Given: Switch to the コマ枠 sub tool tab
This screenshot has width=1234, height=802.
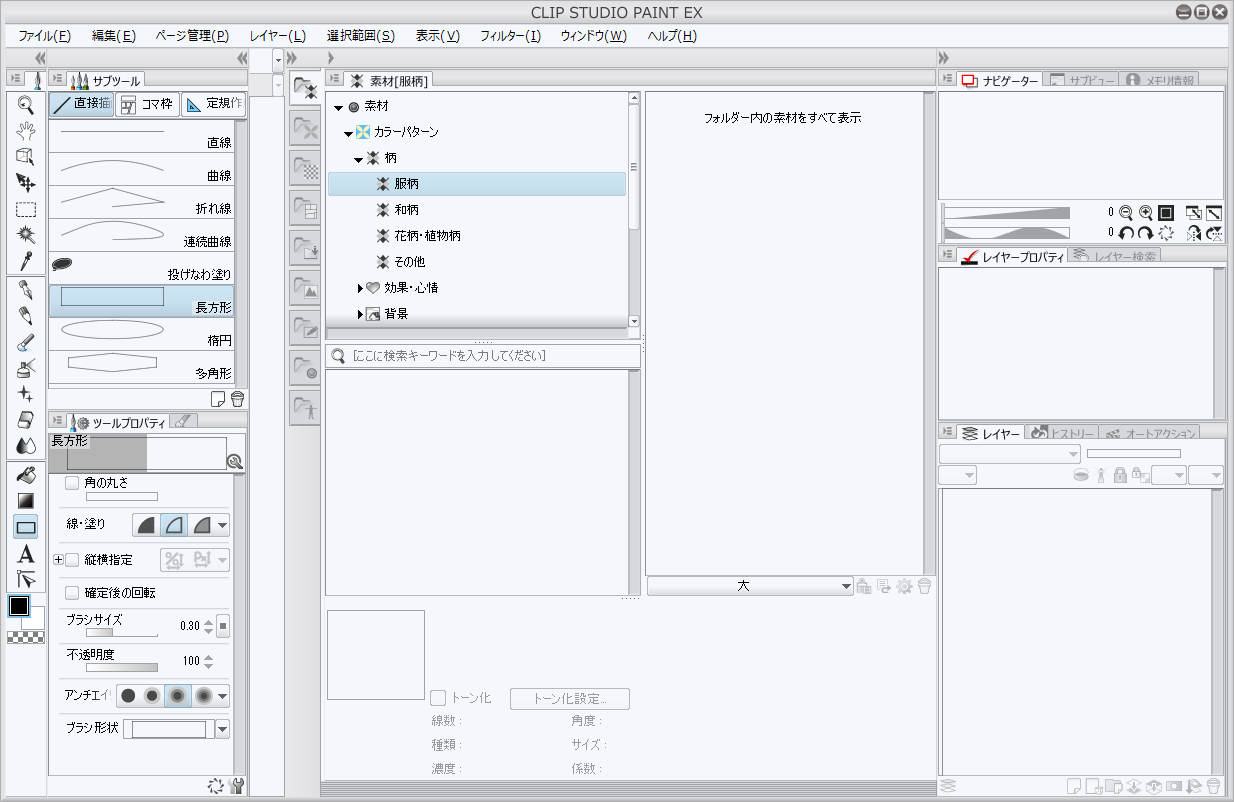Looking at the screenshot, I should click(147, 104).
